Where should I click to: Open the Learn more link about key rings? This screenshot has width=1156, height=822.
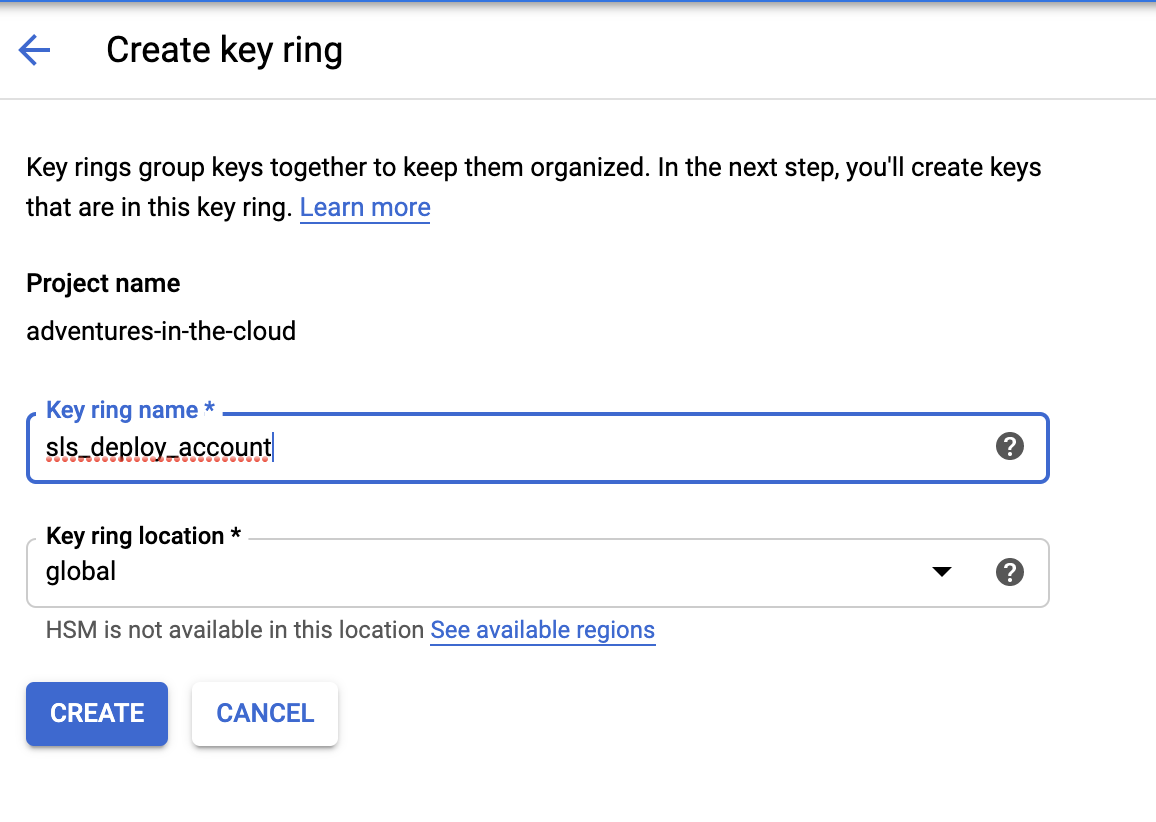pyautogui.click(x=364, y=207)
